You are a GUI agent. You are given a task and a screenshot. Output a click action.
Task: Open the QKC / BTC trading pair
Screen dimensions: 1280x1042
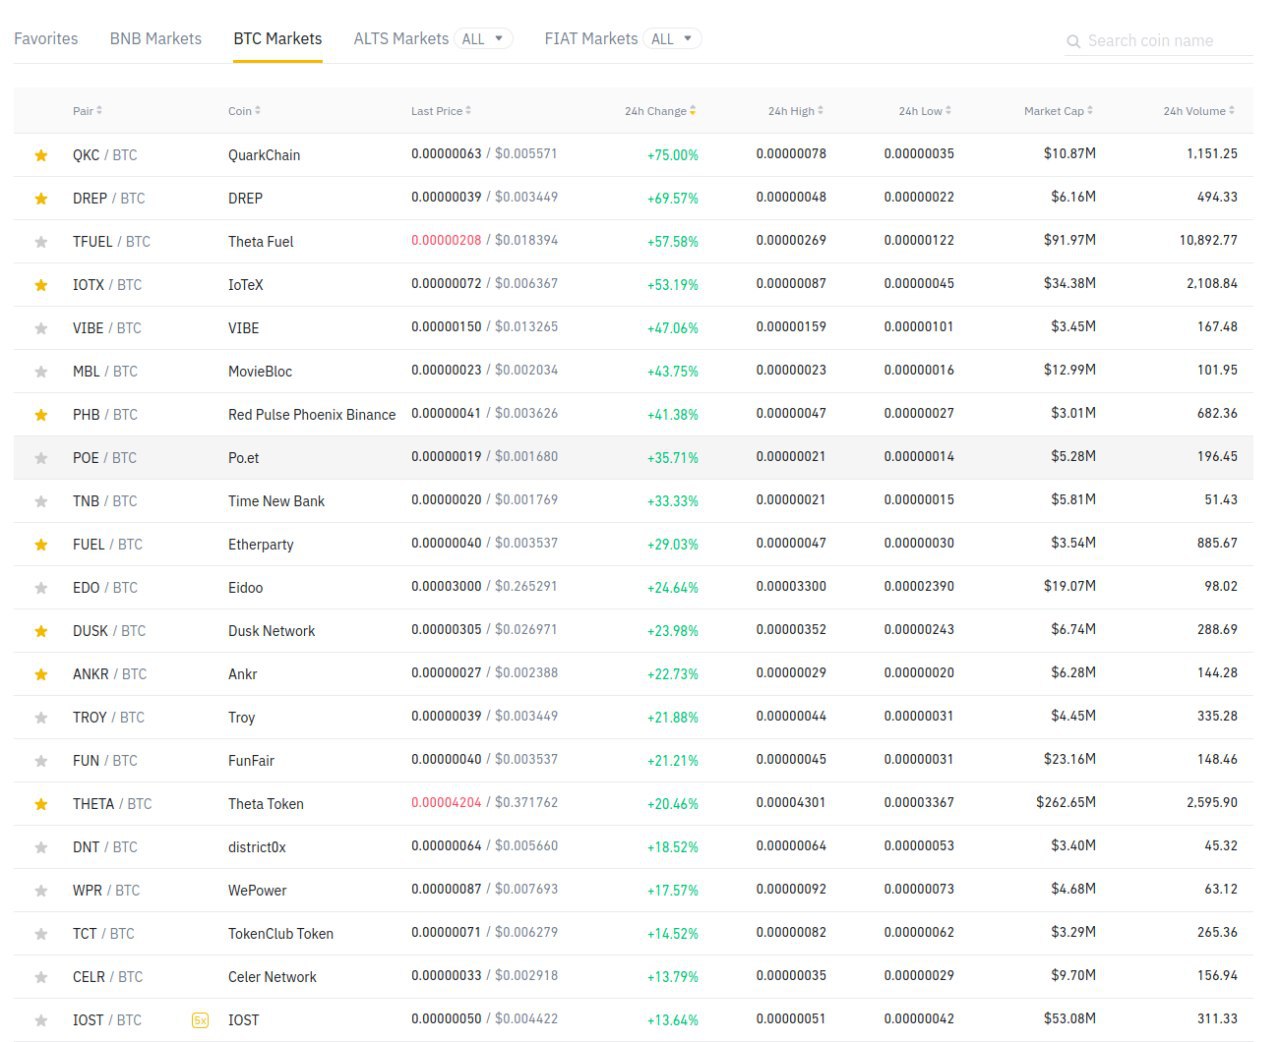pos(105,155)
